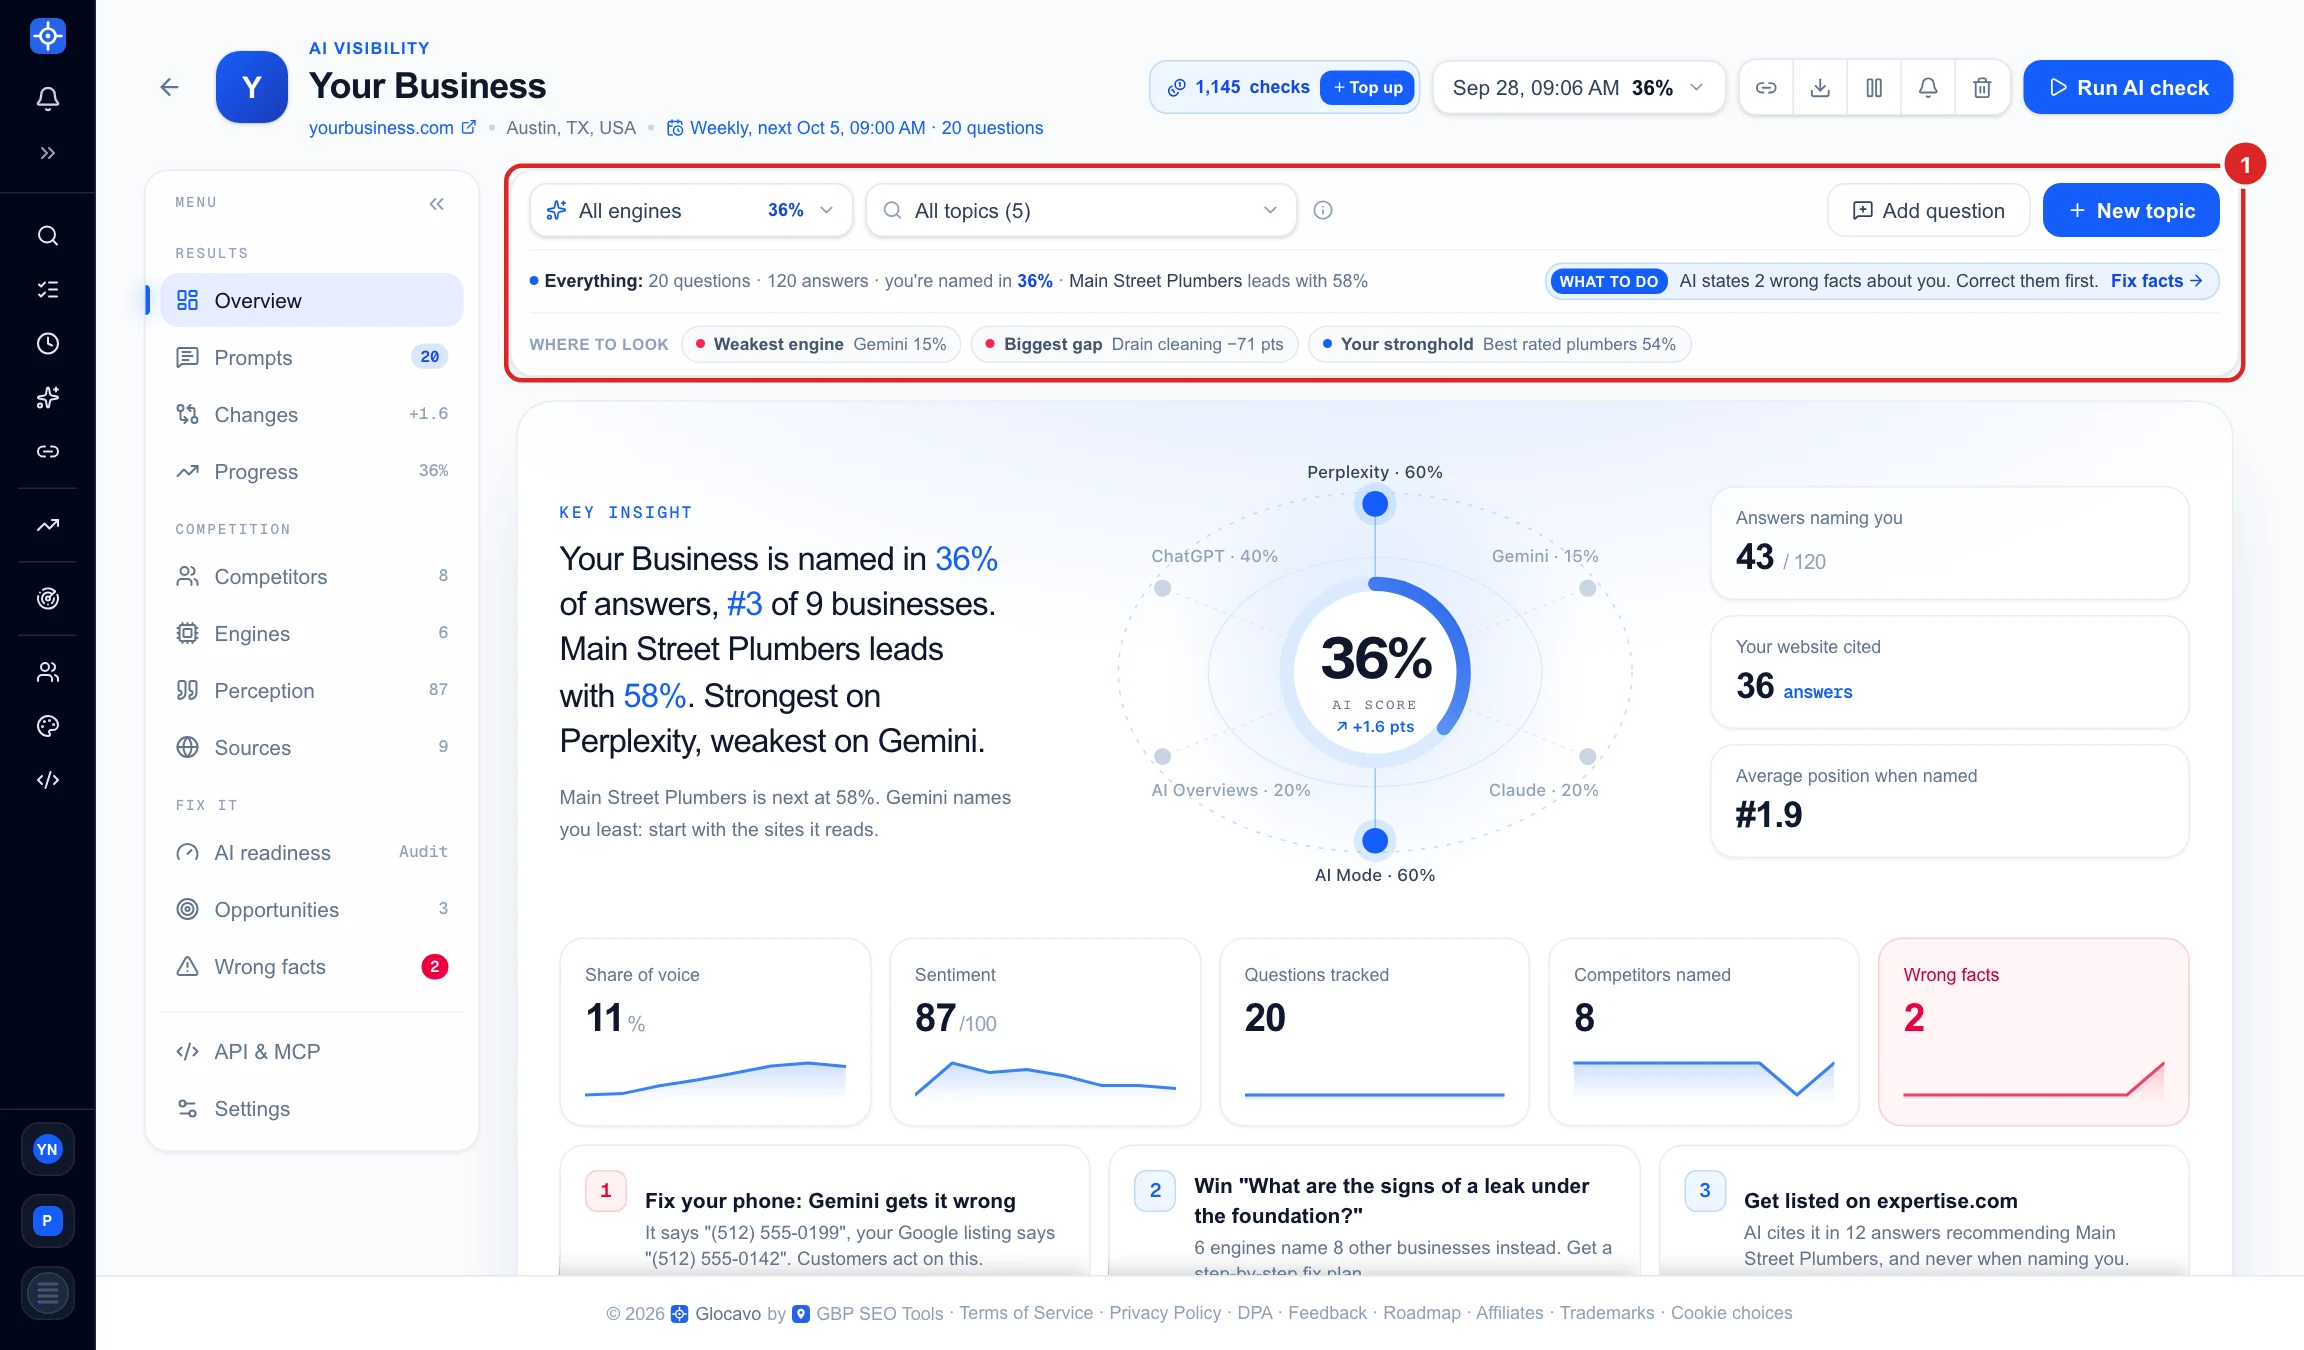This screenshot has height=1350, width=2304.
Task: Download report with the download icon
Action: pyautogui.click(x=1820, y=87)
